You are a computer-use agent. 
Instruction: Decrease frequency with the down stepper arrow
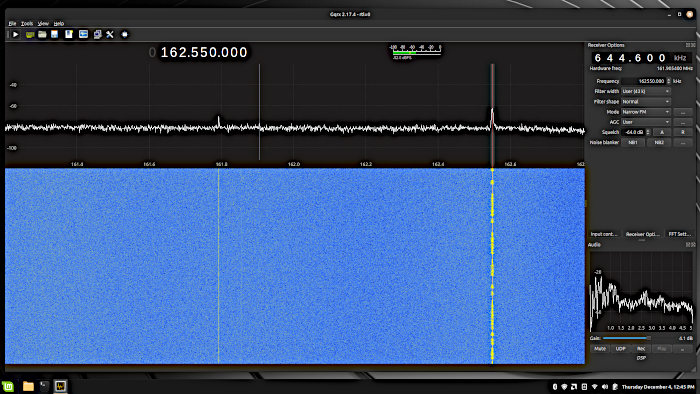pos(668,83)
